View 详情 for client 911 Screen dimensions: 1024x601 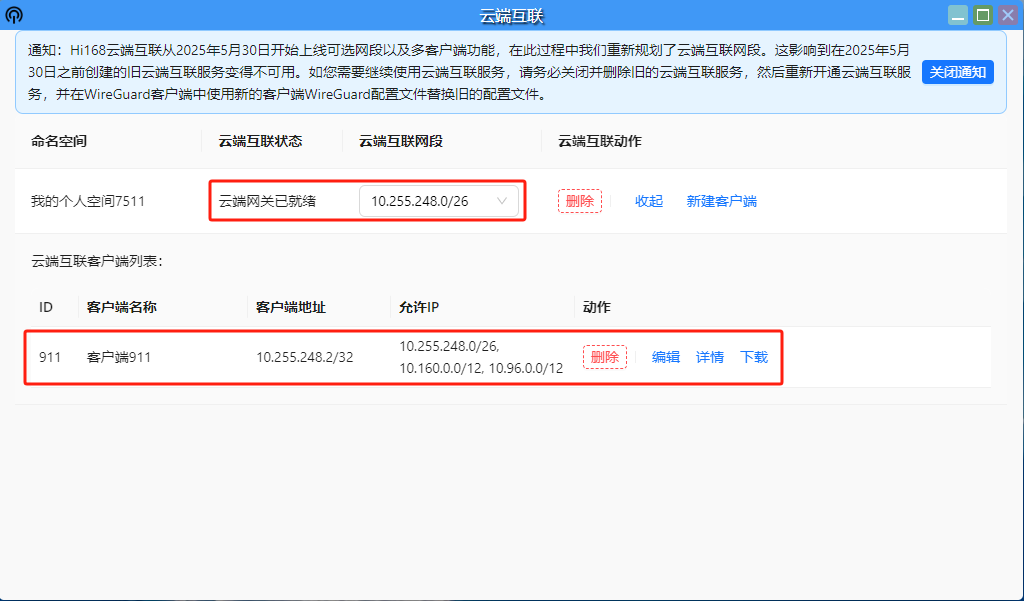pos(710,357)
